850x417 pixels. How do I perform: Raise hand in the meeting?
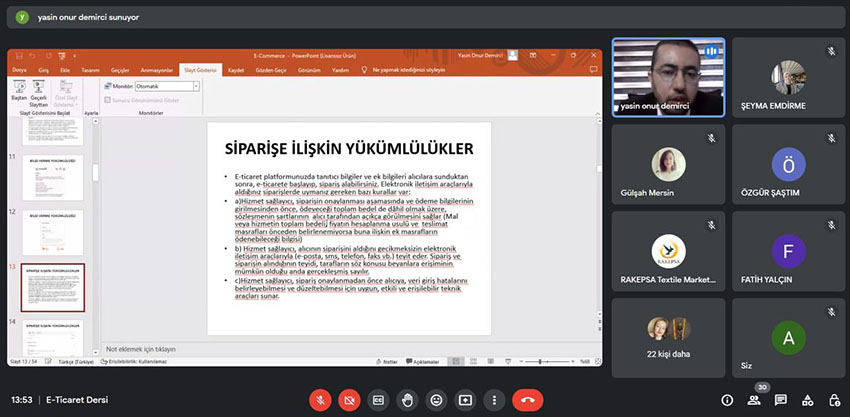(408, 399)
